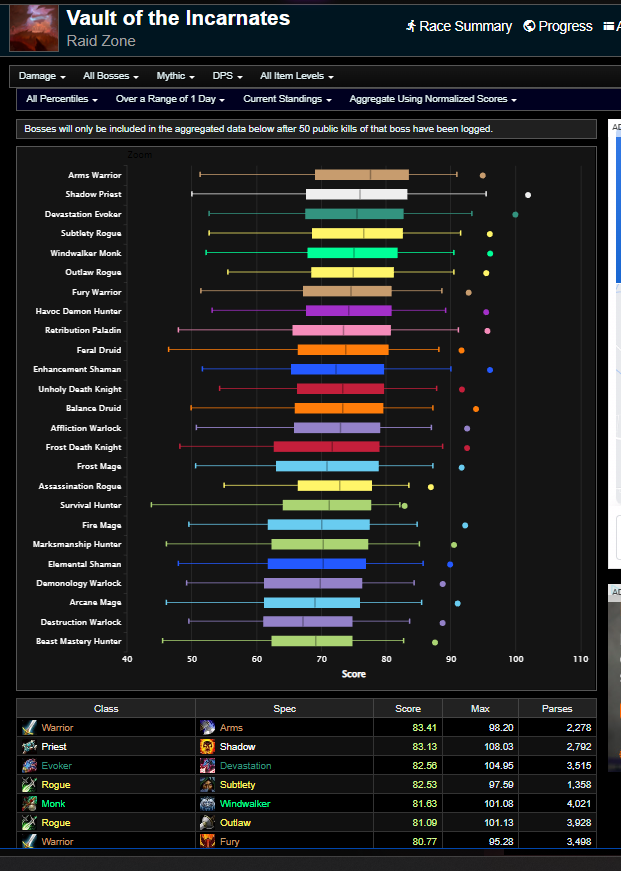The height and width of the screenshot is (871, 621).
Task: Open the Mythic difficulty dropdown
Action: click(x=175, y=76)
